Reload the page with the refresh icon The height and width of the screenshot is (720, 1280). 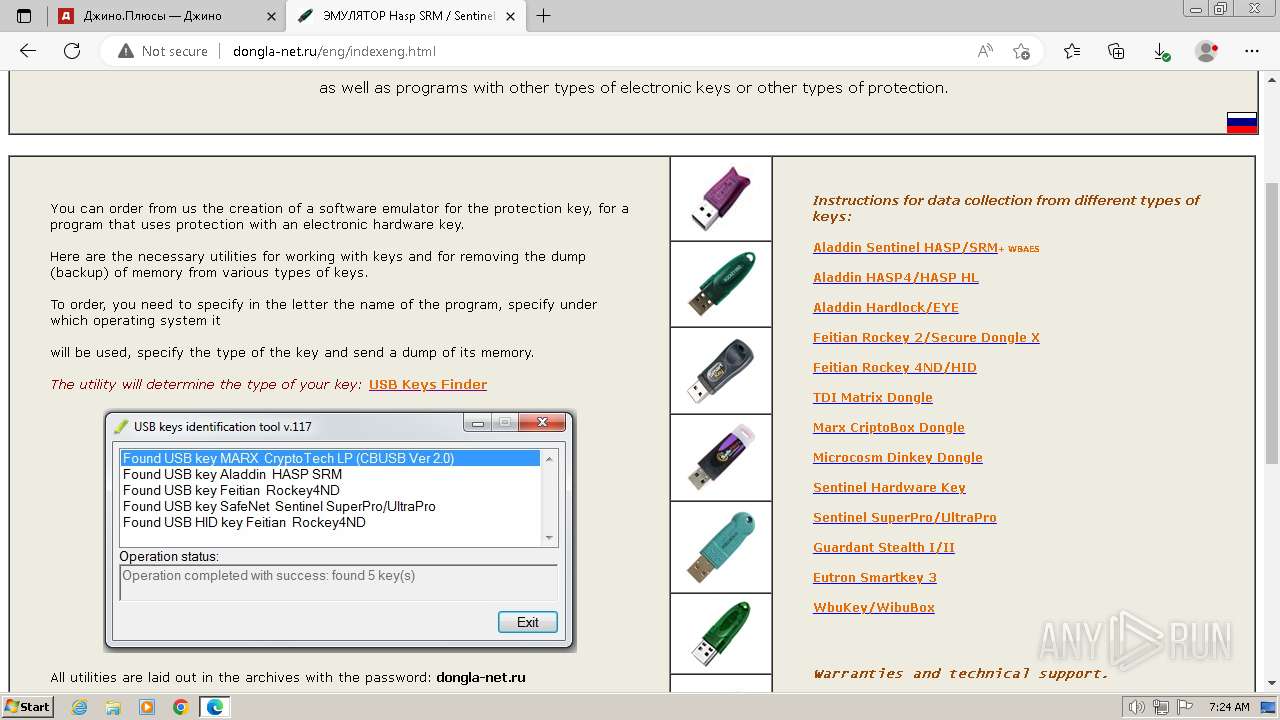72,51
